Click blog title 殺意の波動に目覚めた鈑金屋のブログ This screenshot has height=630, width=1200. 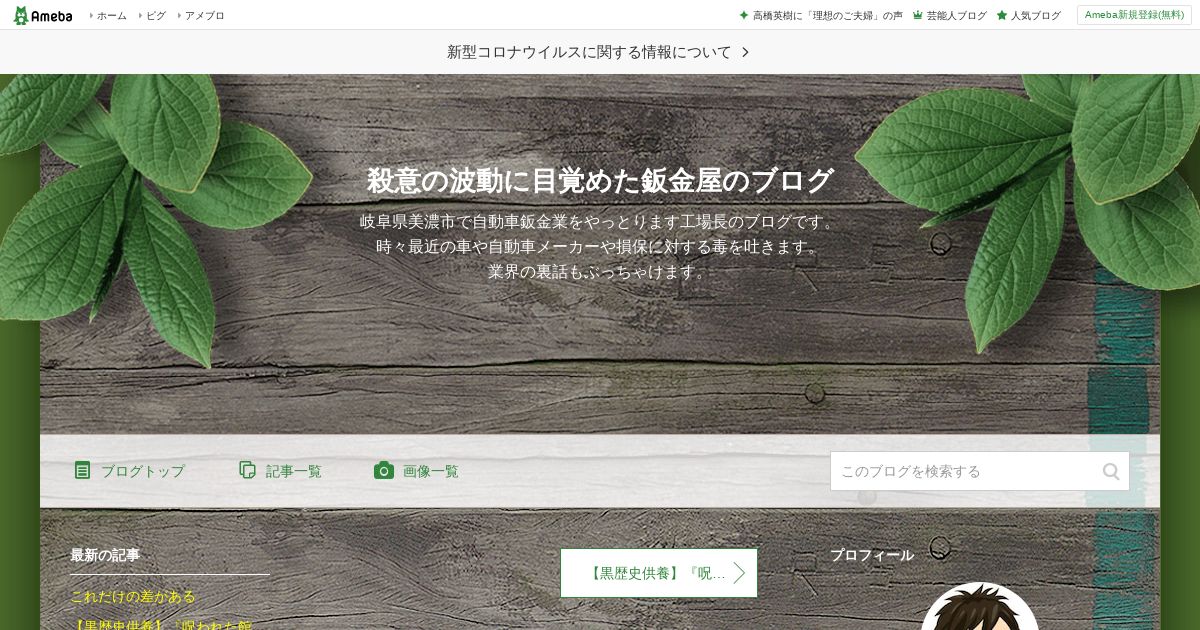600,181
